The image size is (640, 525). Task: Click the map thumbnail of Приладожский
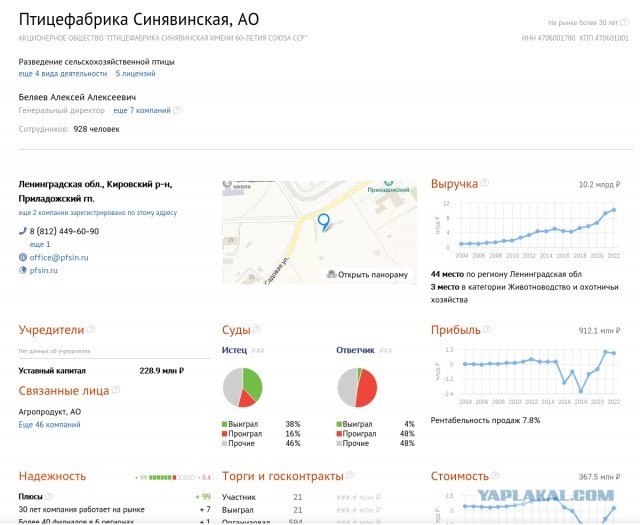[x=320, y=232]
